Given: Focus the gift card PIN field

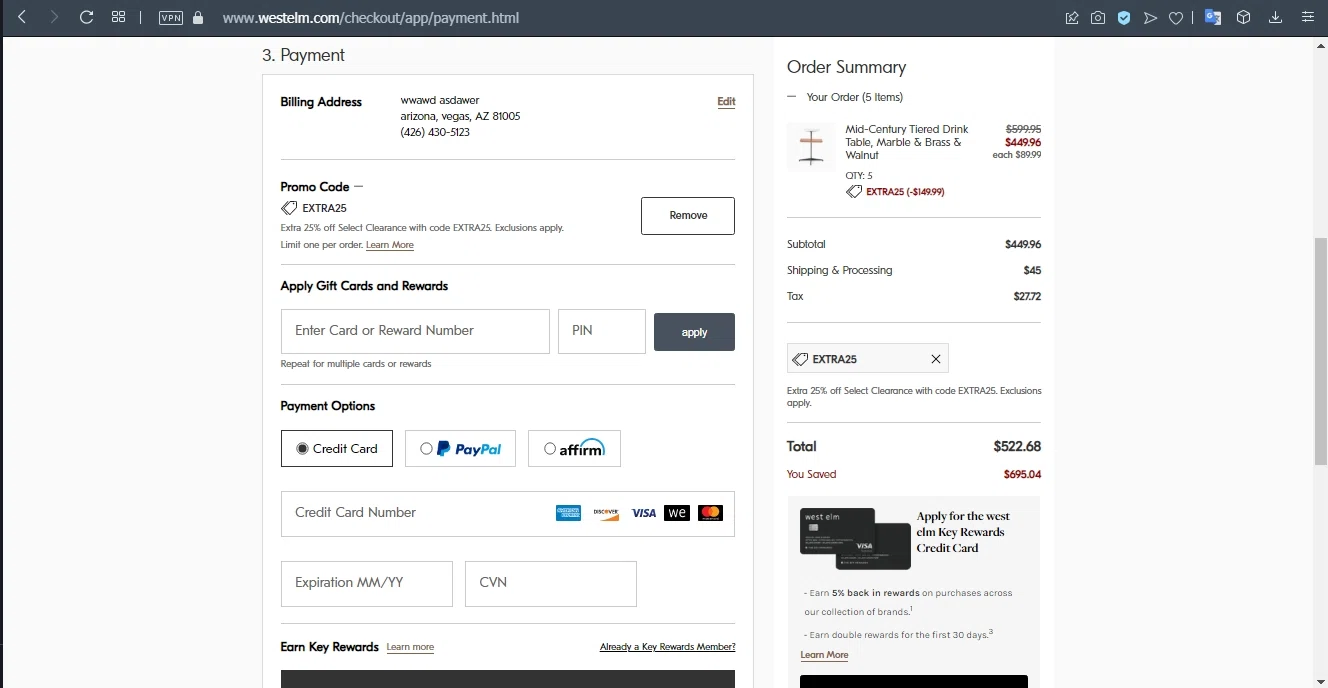Looking at the screenshot, I should tap(602, 331).
